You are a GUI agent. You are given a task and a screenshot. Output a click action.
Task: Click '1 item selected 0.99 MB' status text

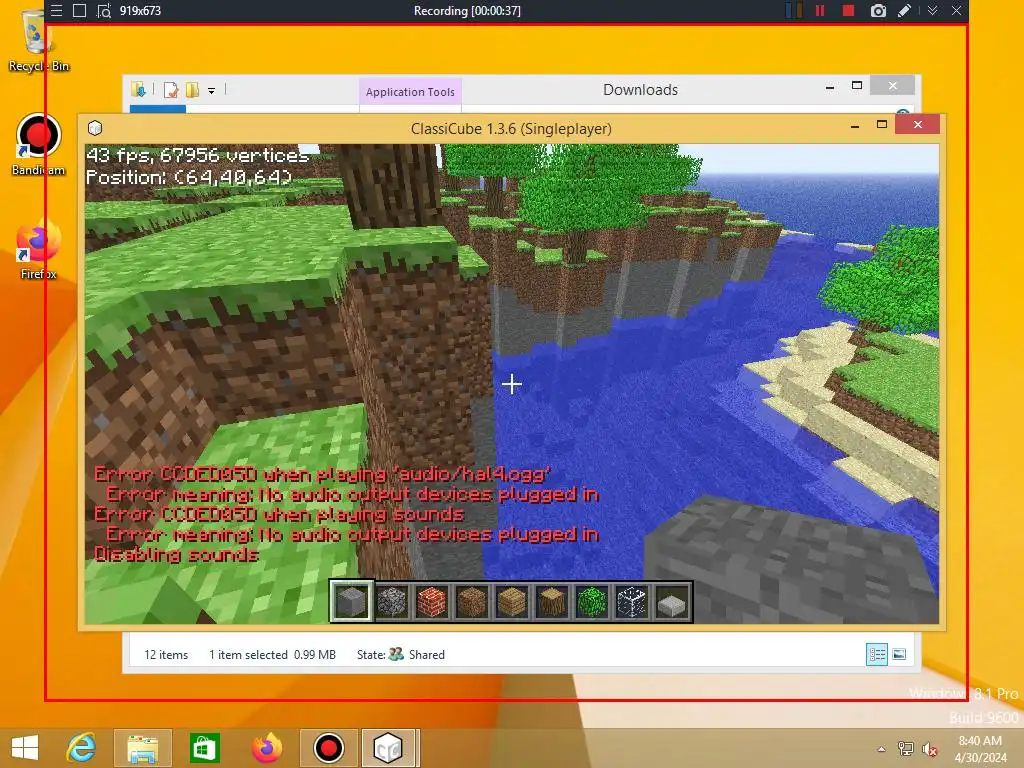click(272, 654)
